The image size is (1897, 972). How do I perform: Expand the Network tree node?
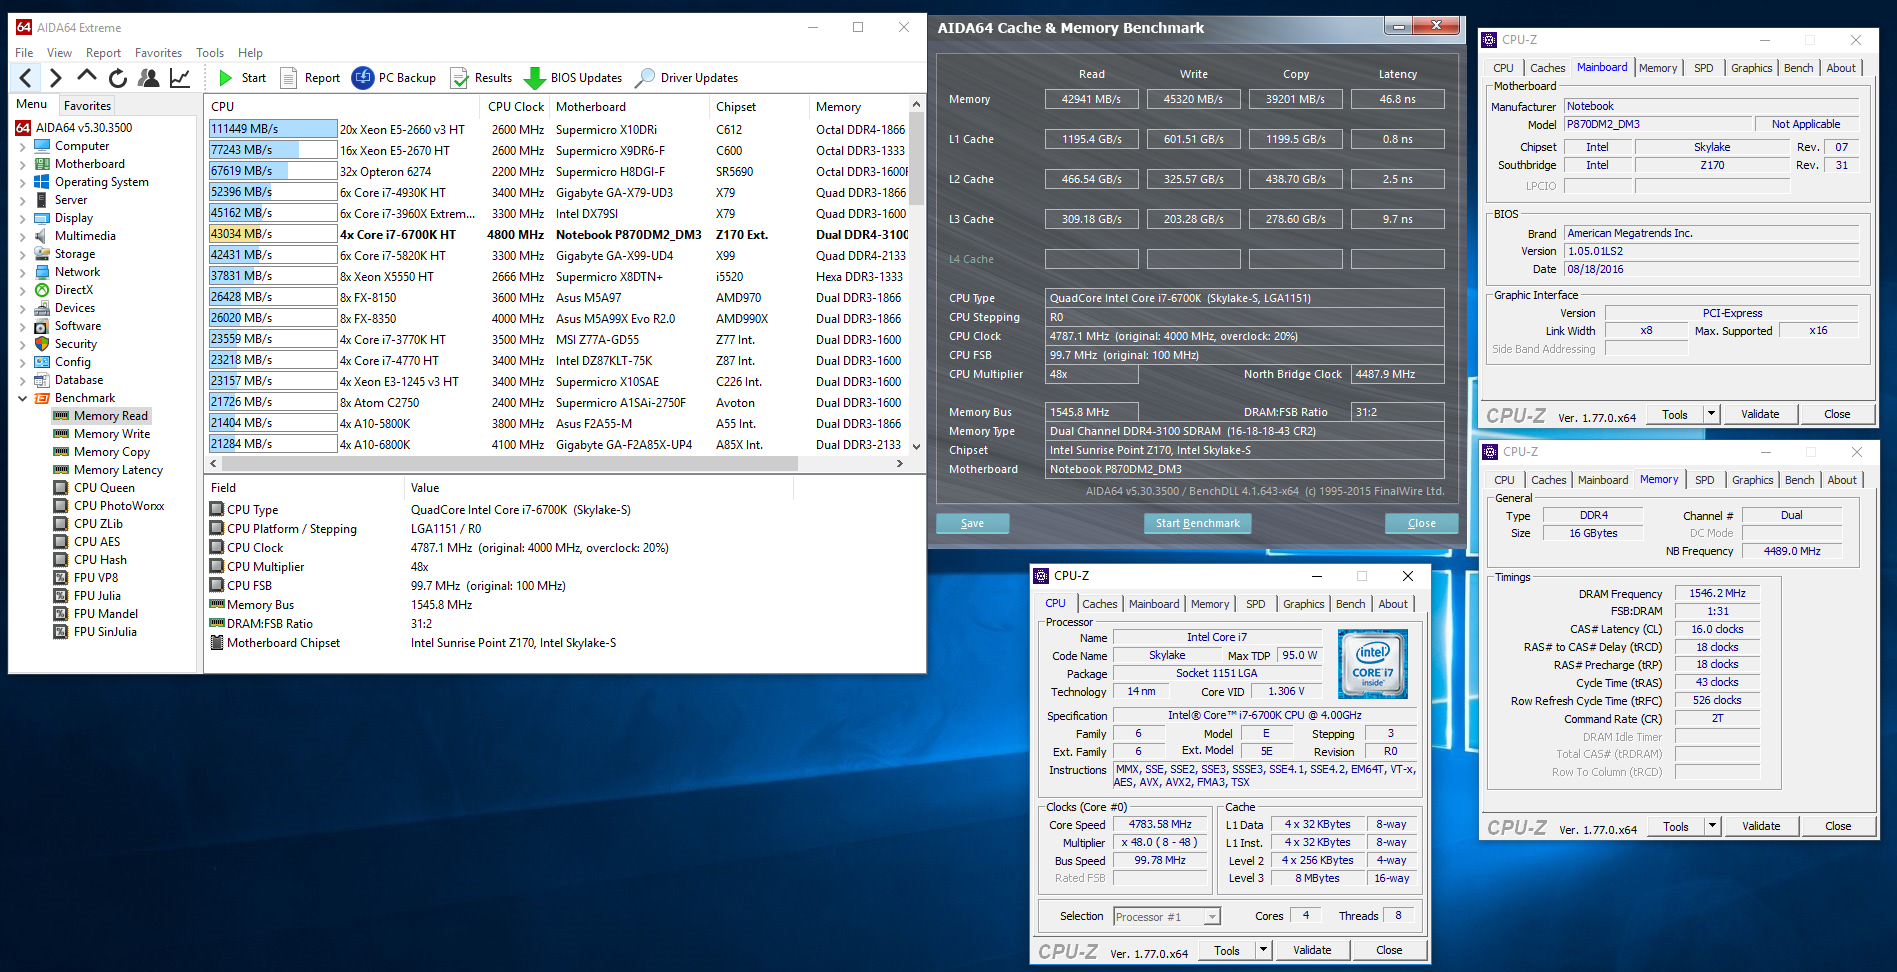tap(22, 272)
